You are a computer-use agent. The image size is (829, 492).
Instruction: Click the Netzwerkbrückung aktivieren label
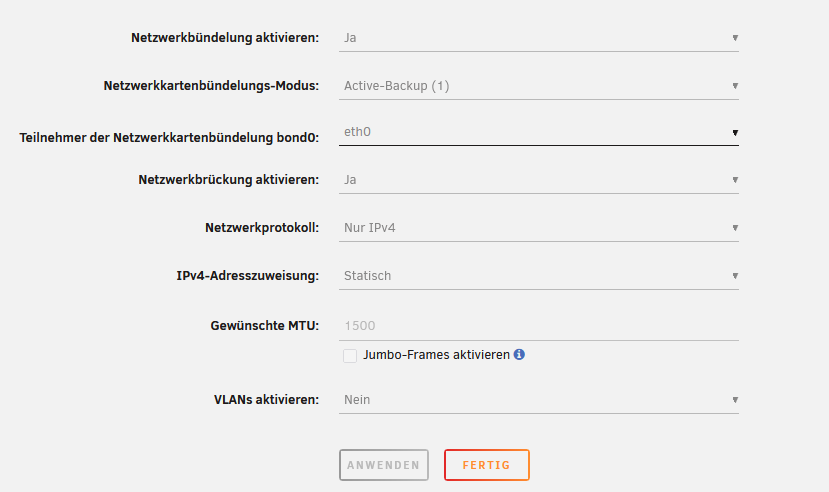pyautogui.click(x=229, y=180)
